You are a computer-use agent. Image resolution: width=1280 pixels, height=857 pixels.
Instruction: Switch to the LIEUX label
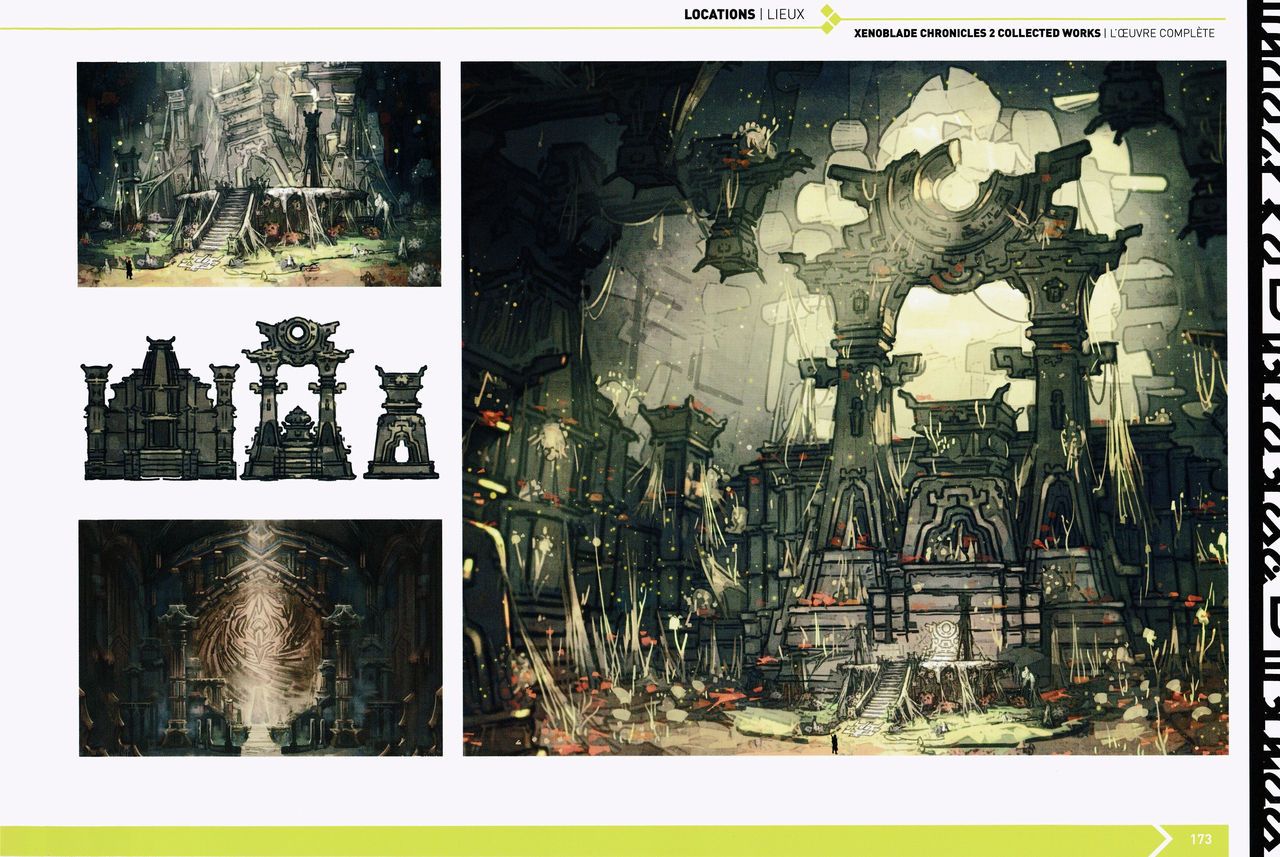coord(785,14)
